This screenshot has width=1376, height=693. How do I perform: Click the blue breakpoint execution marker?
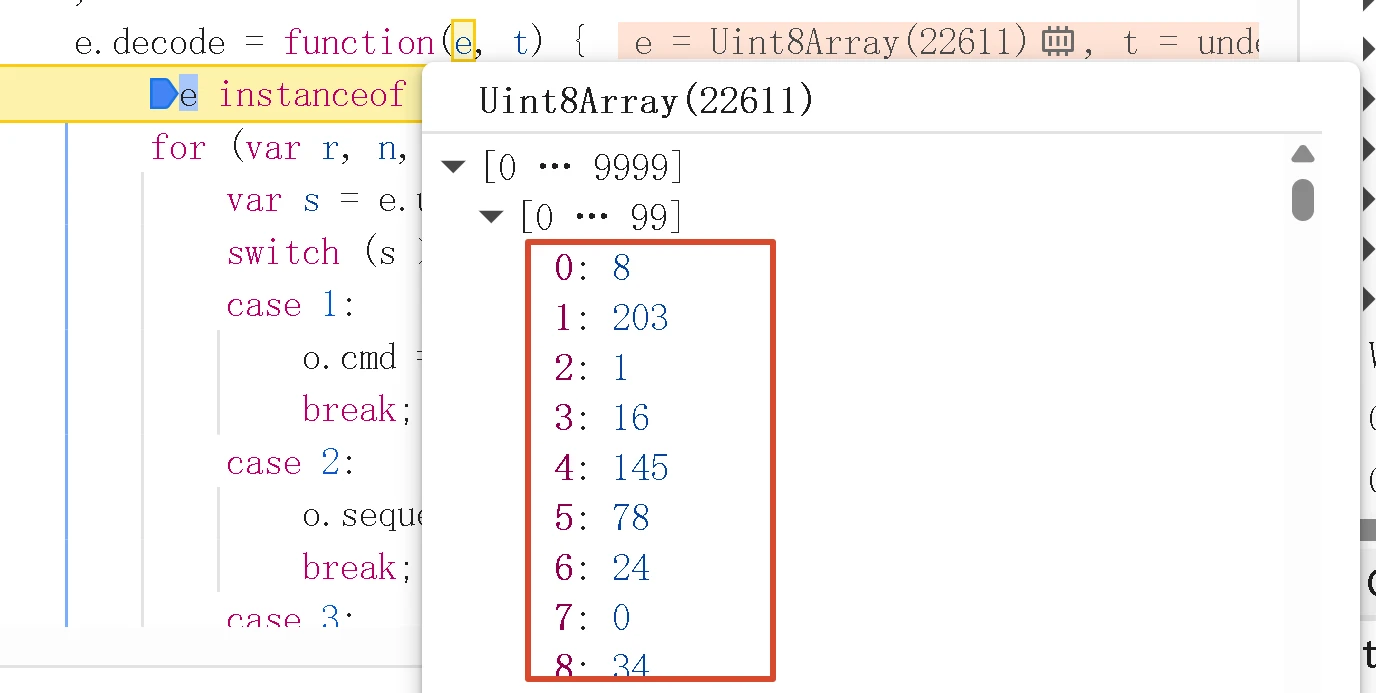[x=163, y=94]
